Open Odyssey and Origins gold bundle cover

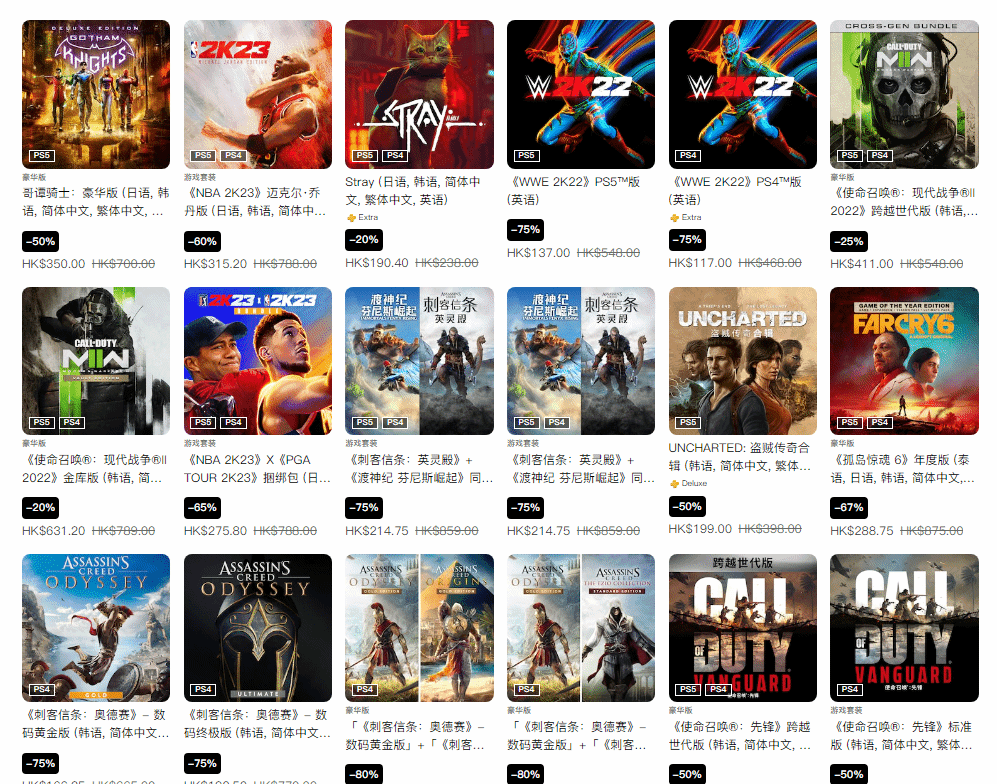point(419,628)
